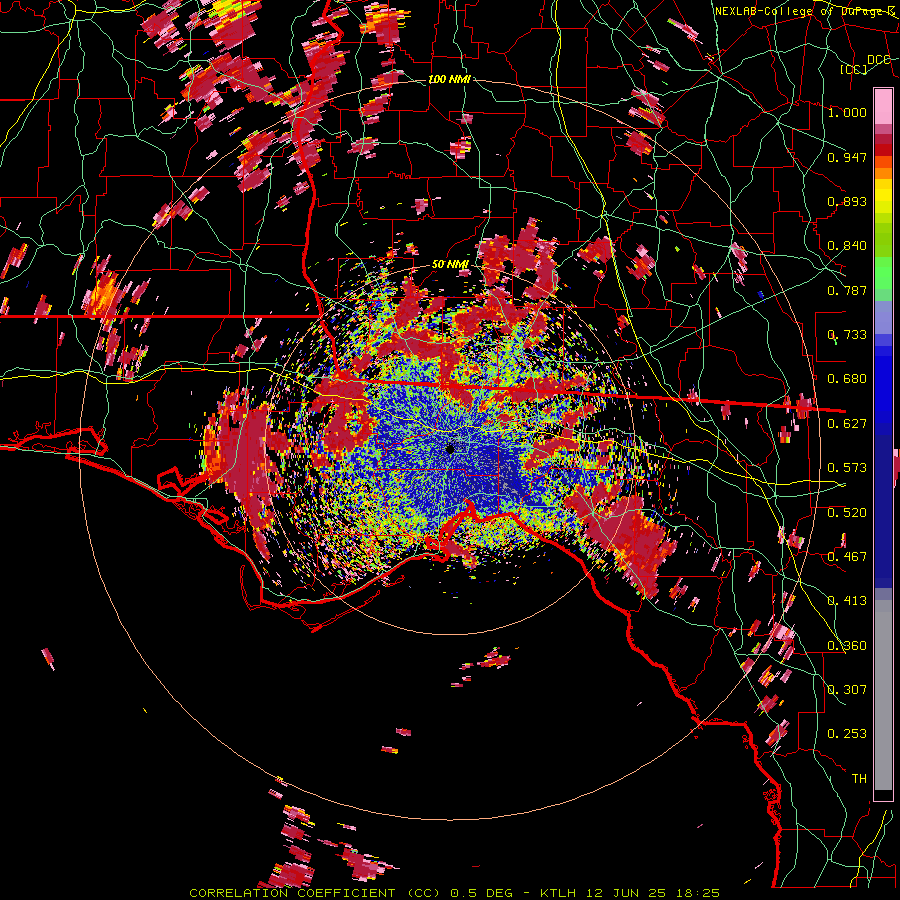
Task: Click the 0.627 scale label
Action: (x=847, y=424)
